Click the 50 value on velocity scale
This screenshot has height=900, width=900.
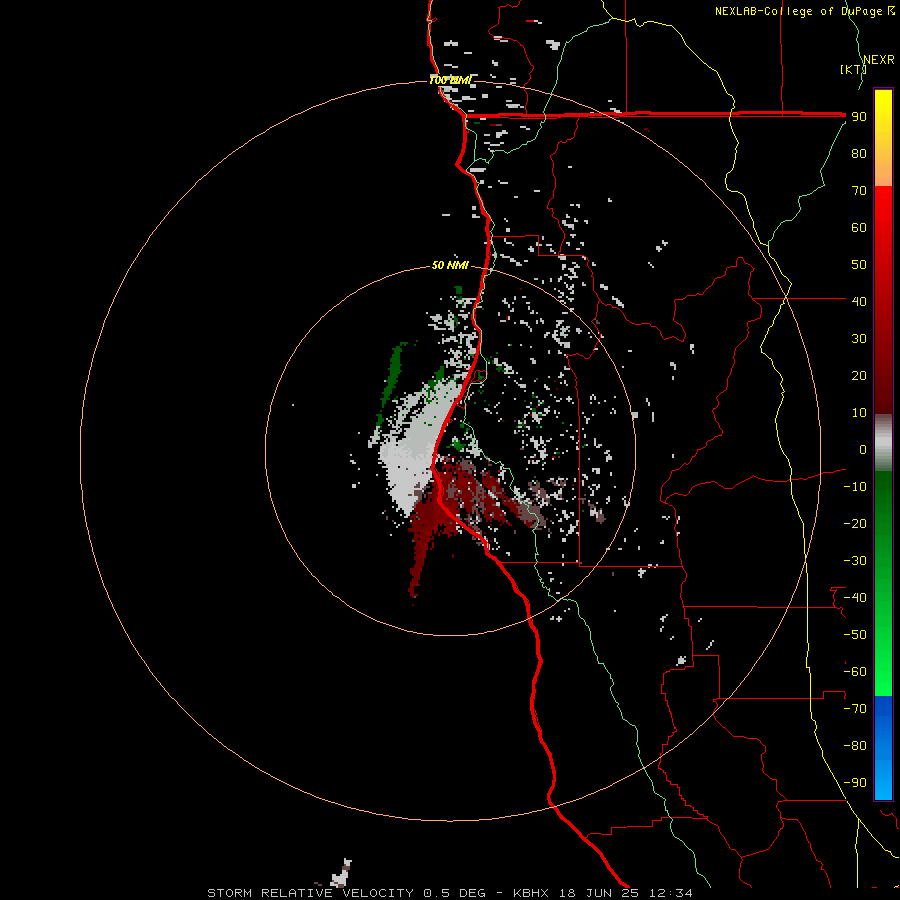coord(859,265)
